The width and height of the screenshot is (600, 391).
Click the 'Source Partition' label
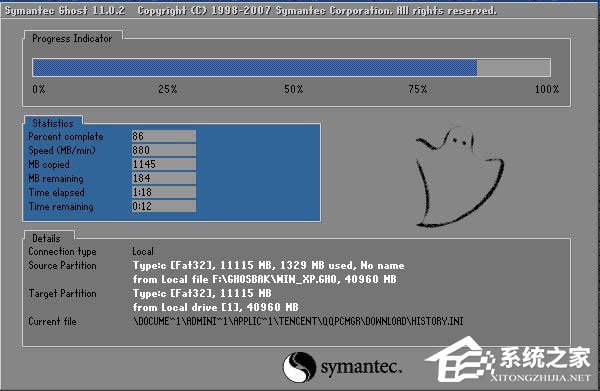[x=62, y=266]
